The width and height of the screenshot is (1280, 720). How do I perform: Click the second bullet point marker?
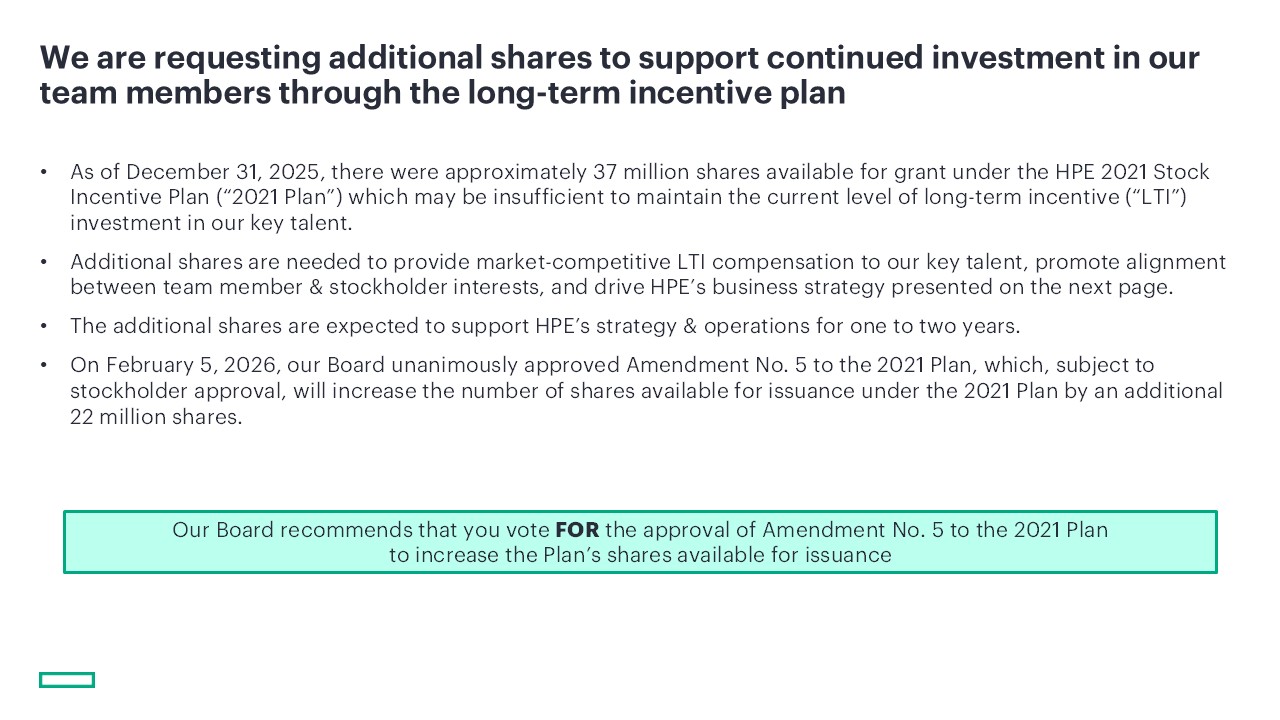click(45, 263)
